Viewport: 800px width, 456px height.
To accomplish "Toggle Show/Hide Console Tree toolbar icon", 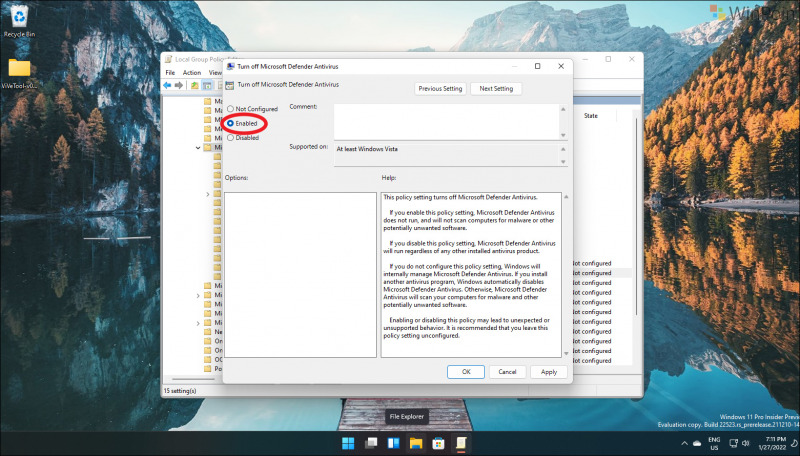I will pyautogui.click(x=207, y=85).
